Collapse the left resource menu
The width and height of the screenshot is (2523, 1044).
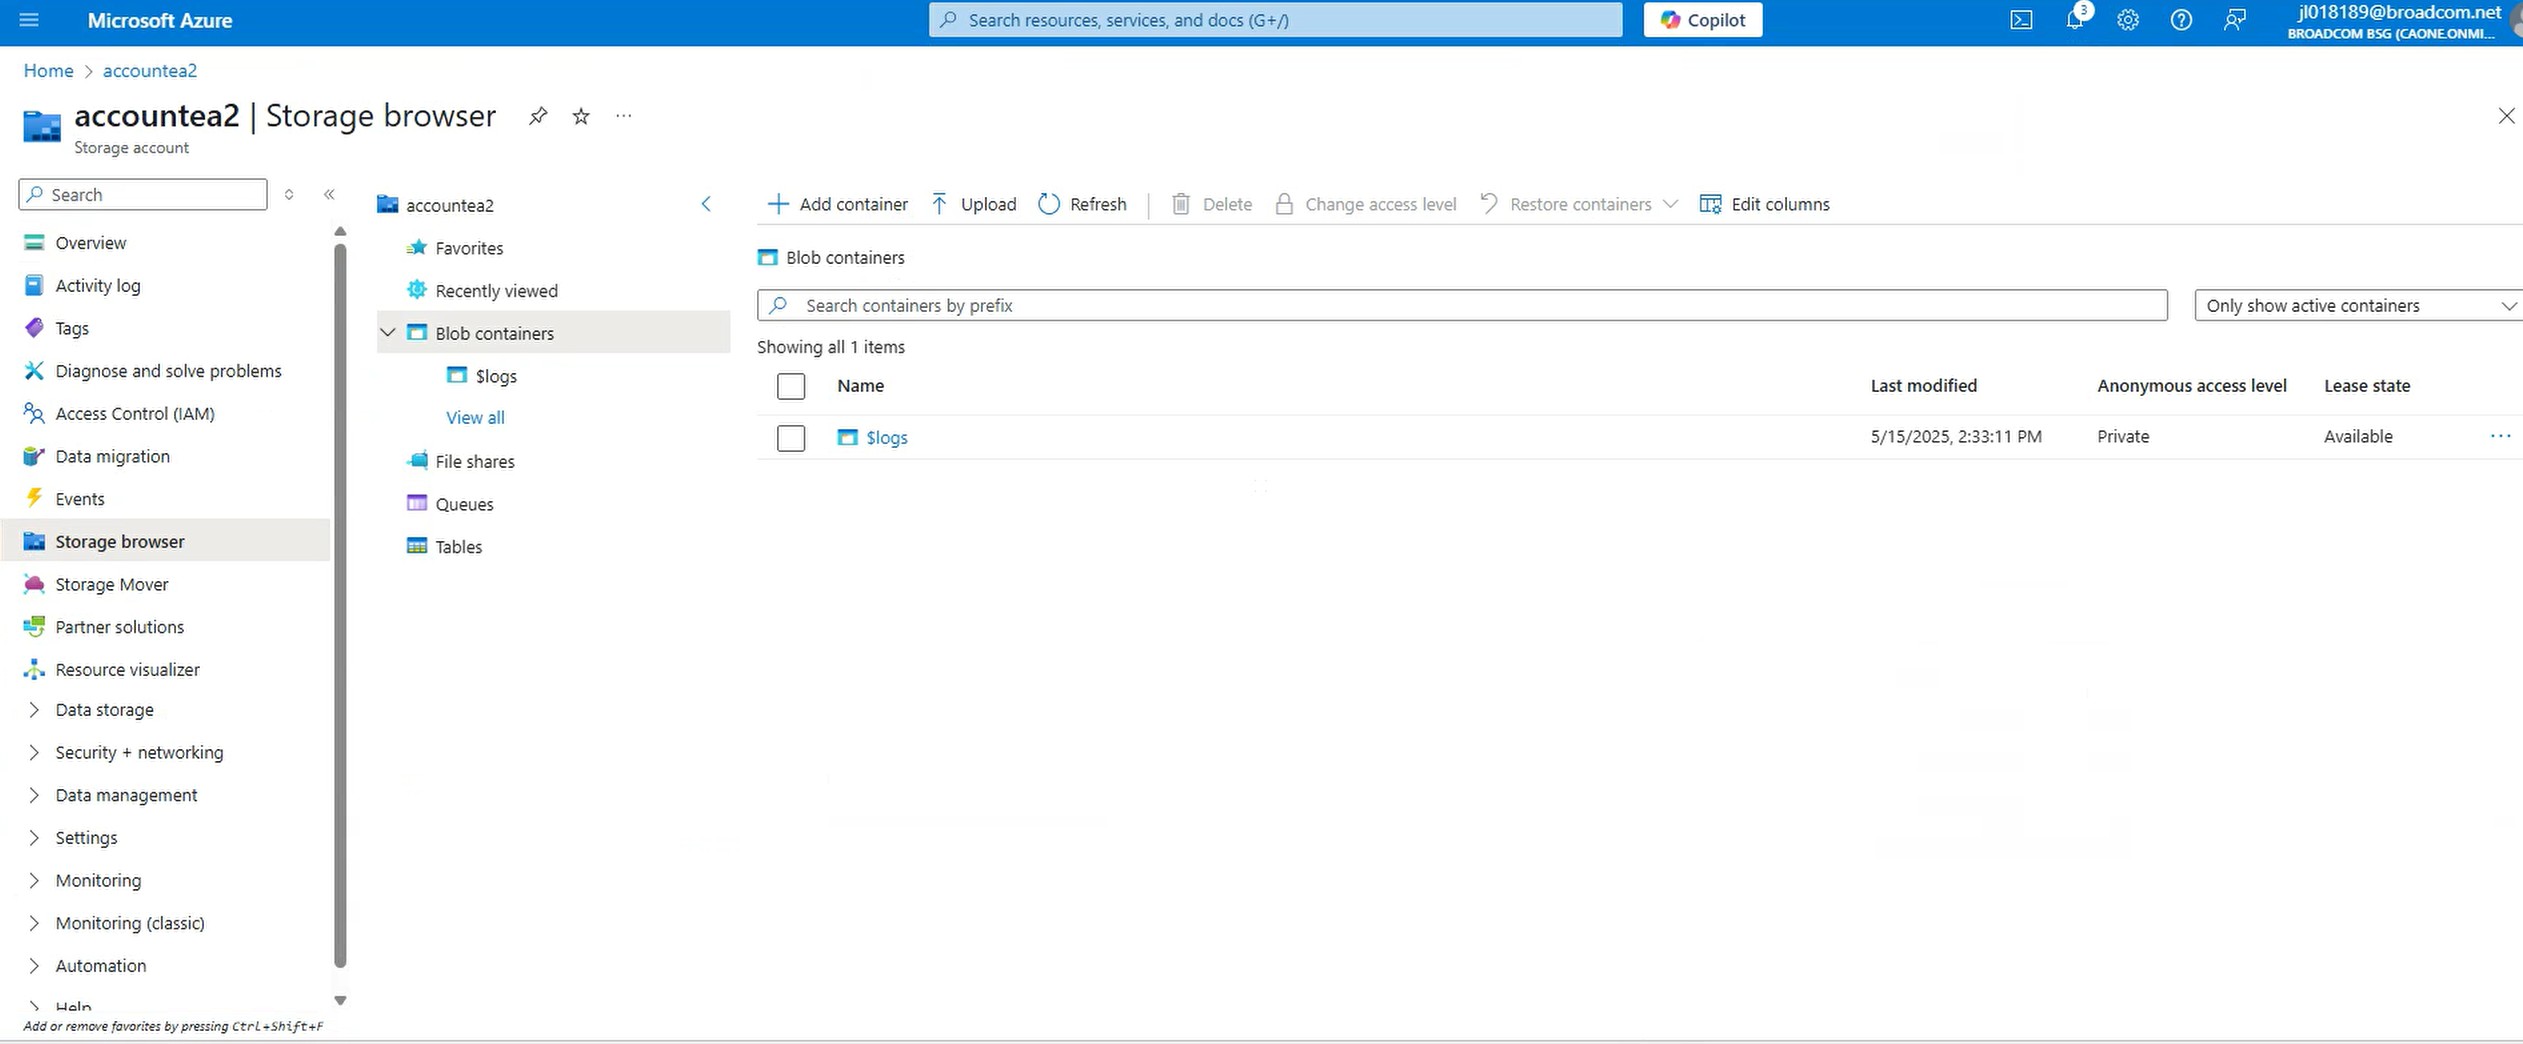329,194
